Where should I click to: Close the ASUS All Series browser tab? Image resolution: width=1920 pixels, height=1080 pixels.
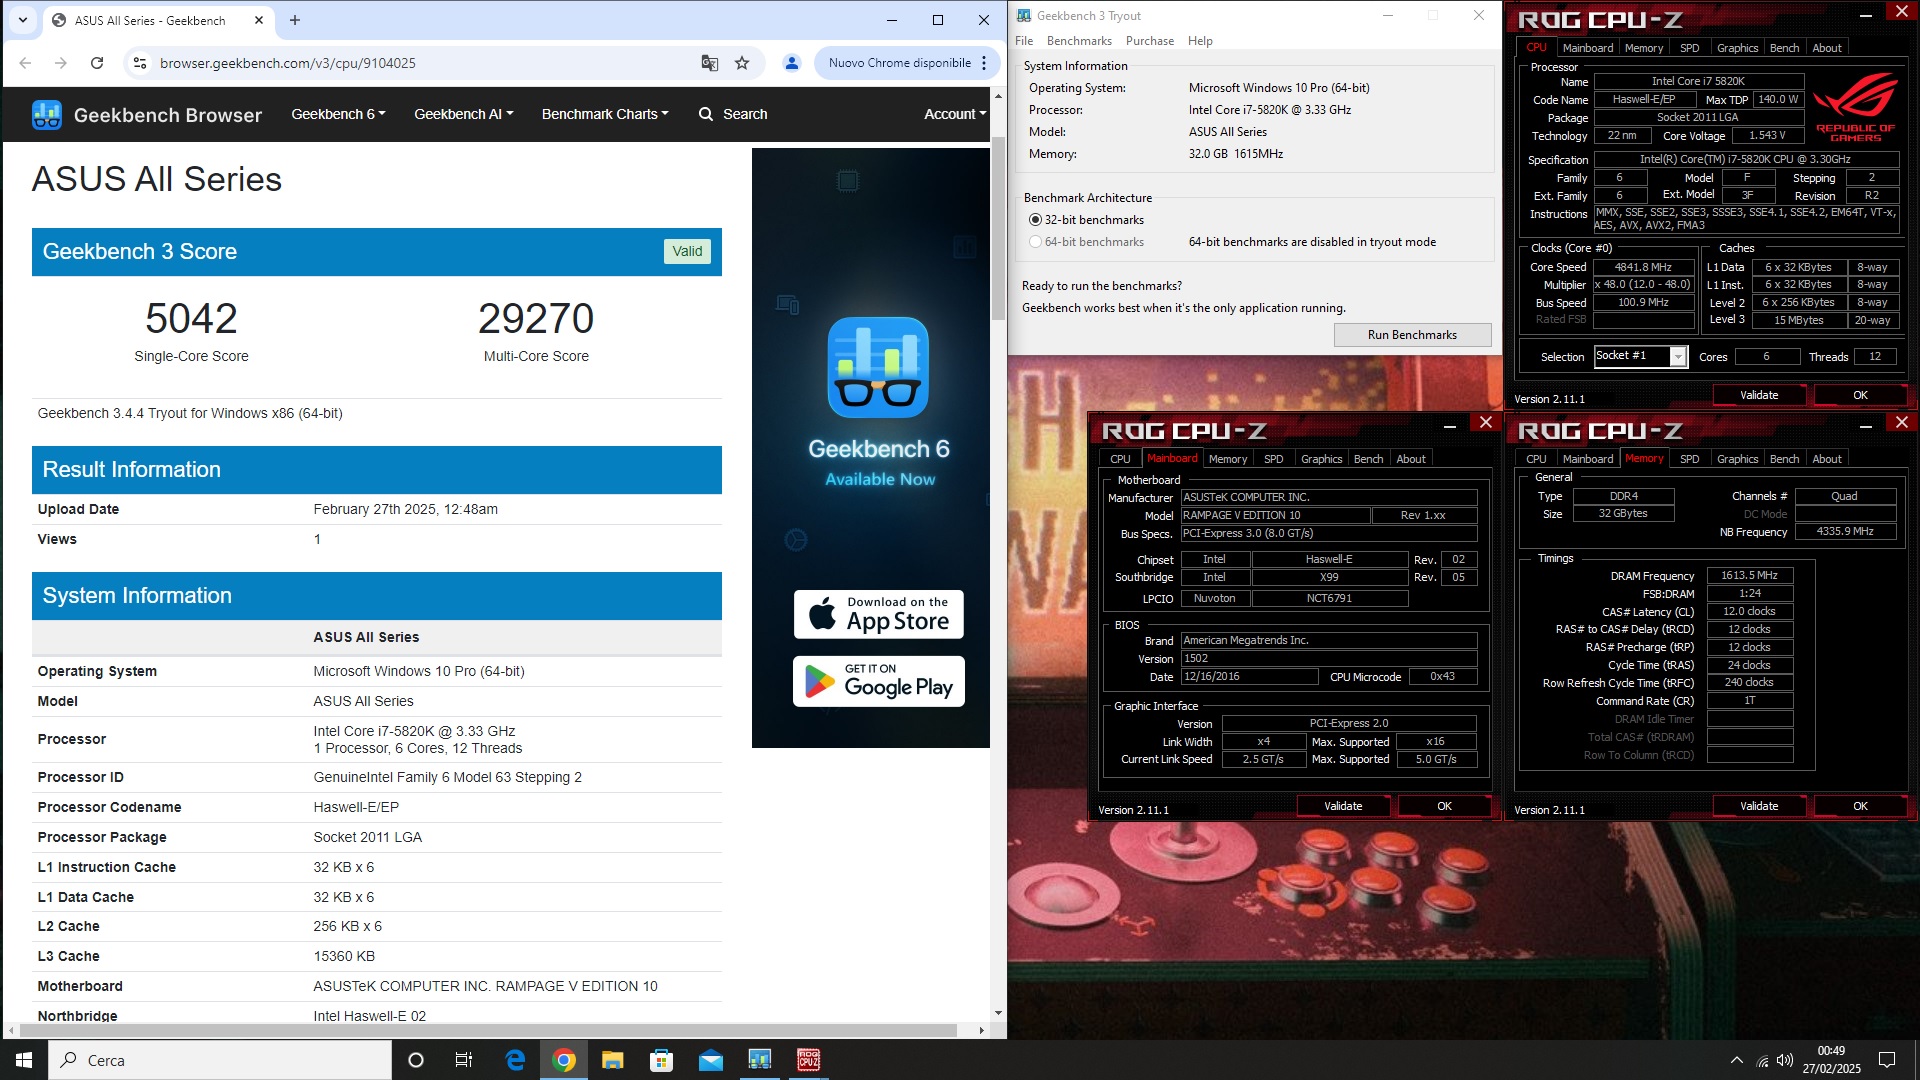(x=259, y=20)
